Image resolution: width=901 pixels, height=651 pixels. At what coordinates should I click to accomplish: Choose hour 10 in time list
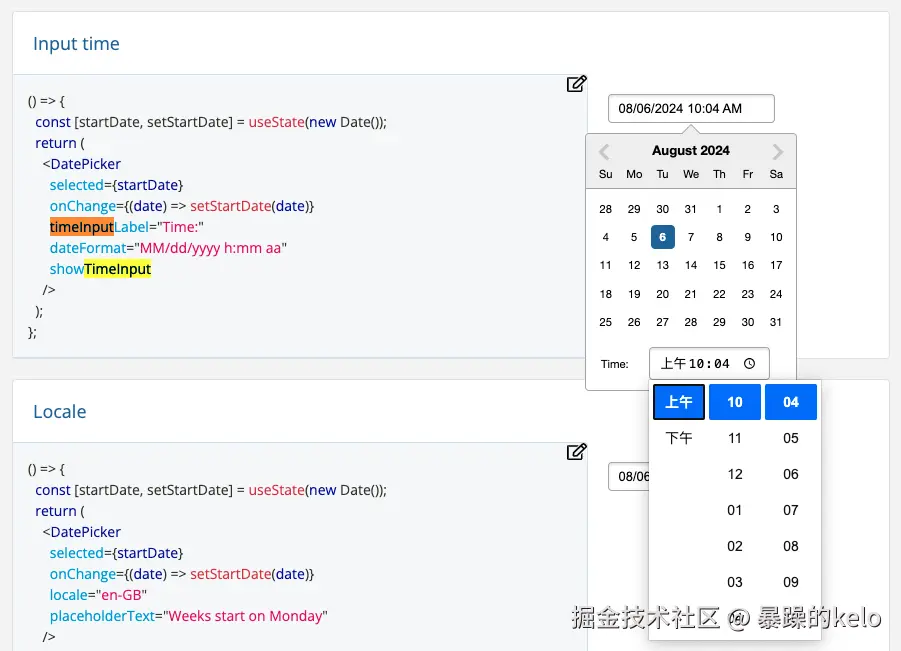tap(735, 402)
